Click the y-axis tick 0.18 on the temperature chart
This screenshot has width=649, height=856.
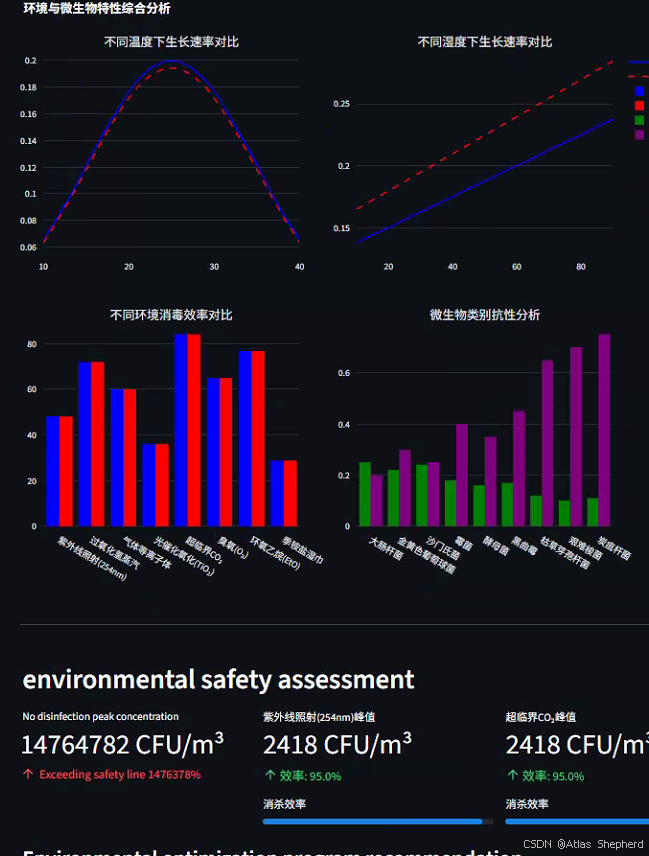28,87
